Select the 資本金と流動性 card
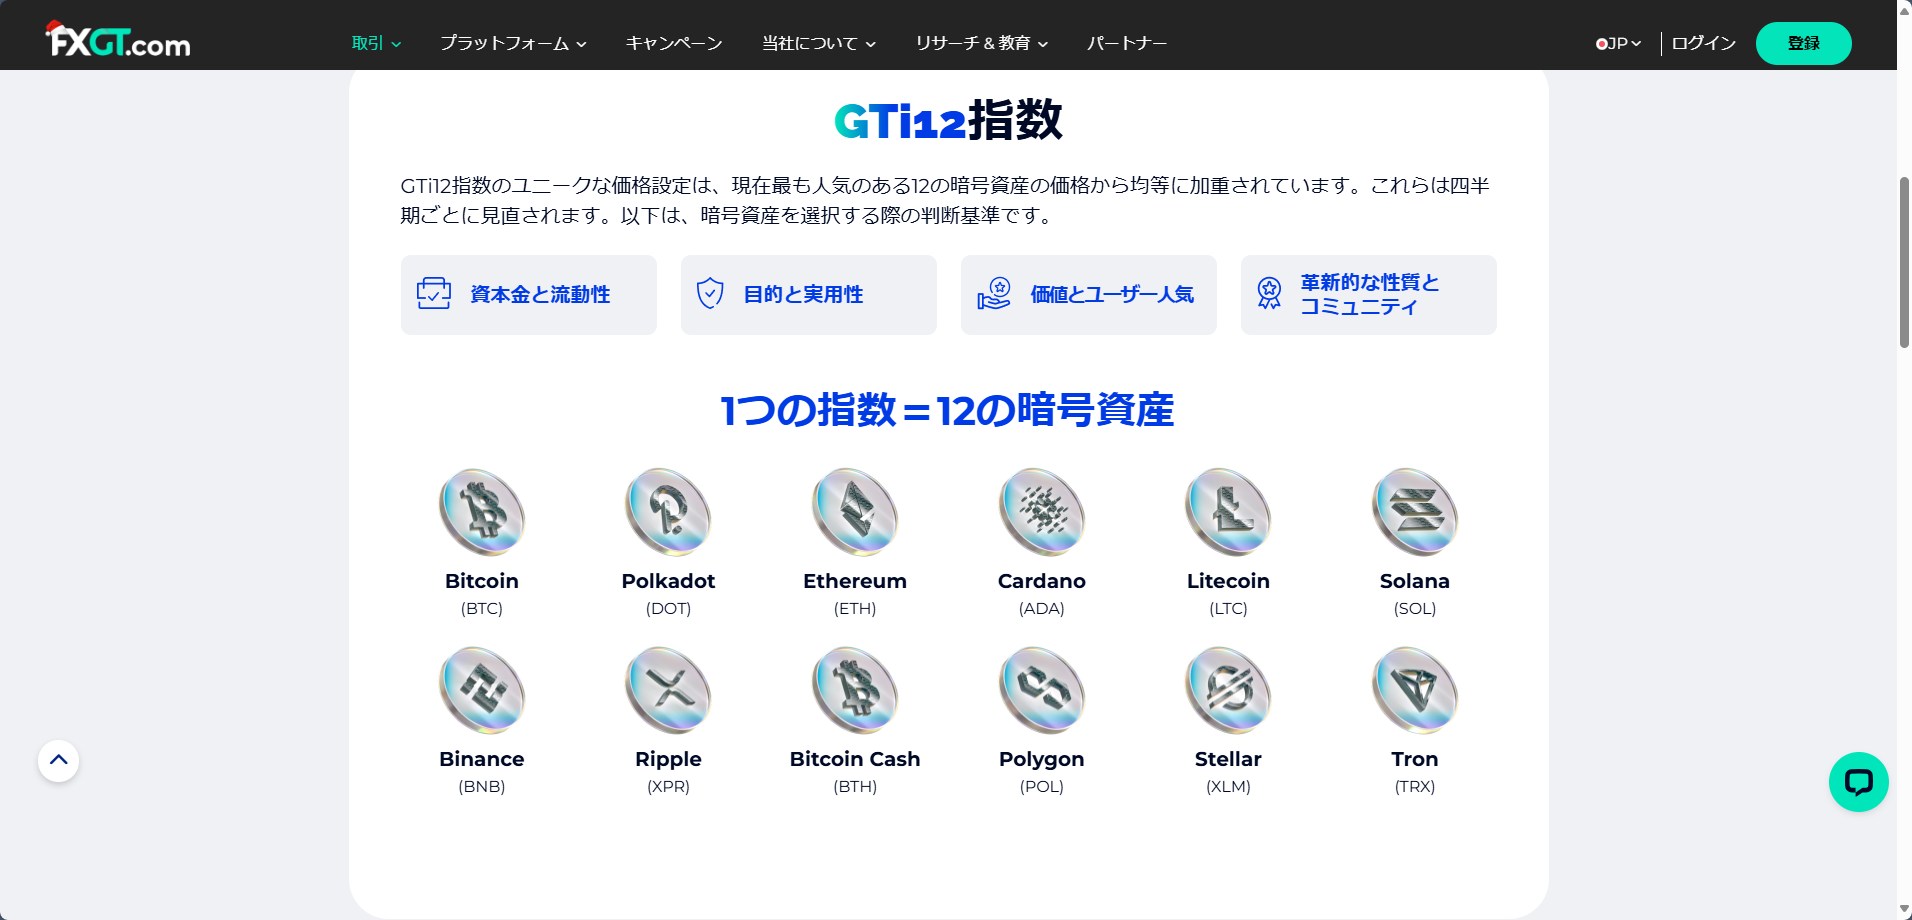 click(x=529, y=295)
